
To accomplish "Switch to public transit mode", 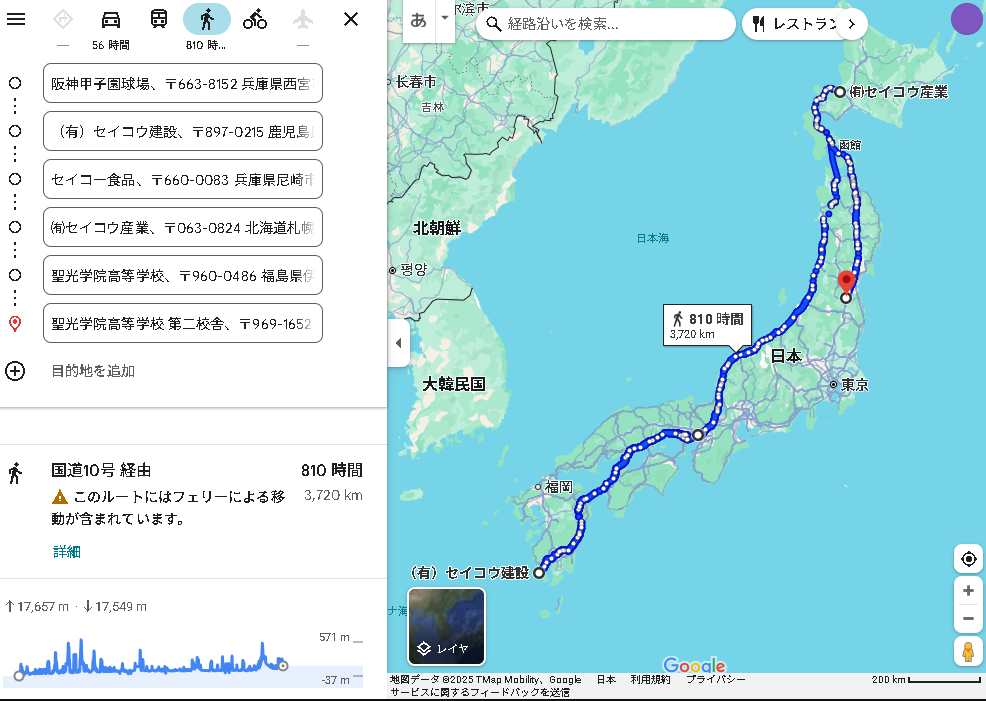I will coord(159,19).
